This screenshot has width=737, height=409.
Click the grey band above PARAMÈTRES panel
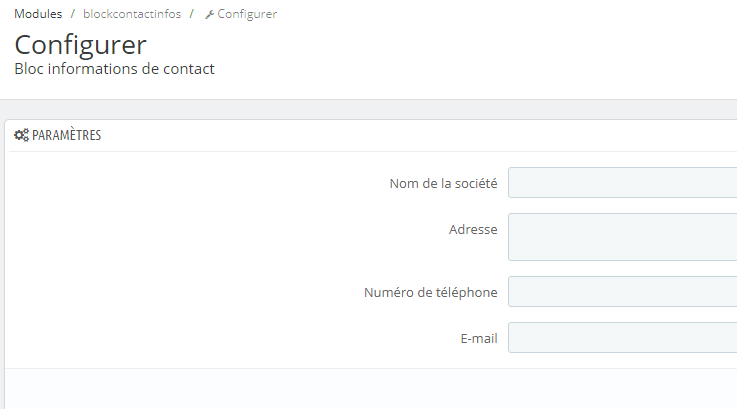tap(368, 109)
